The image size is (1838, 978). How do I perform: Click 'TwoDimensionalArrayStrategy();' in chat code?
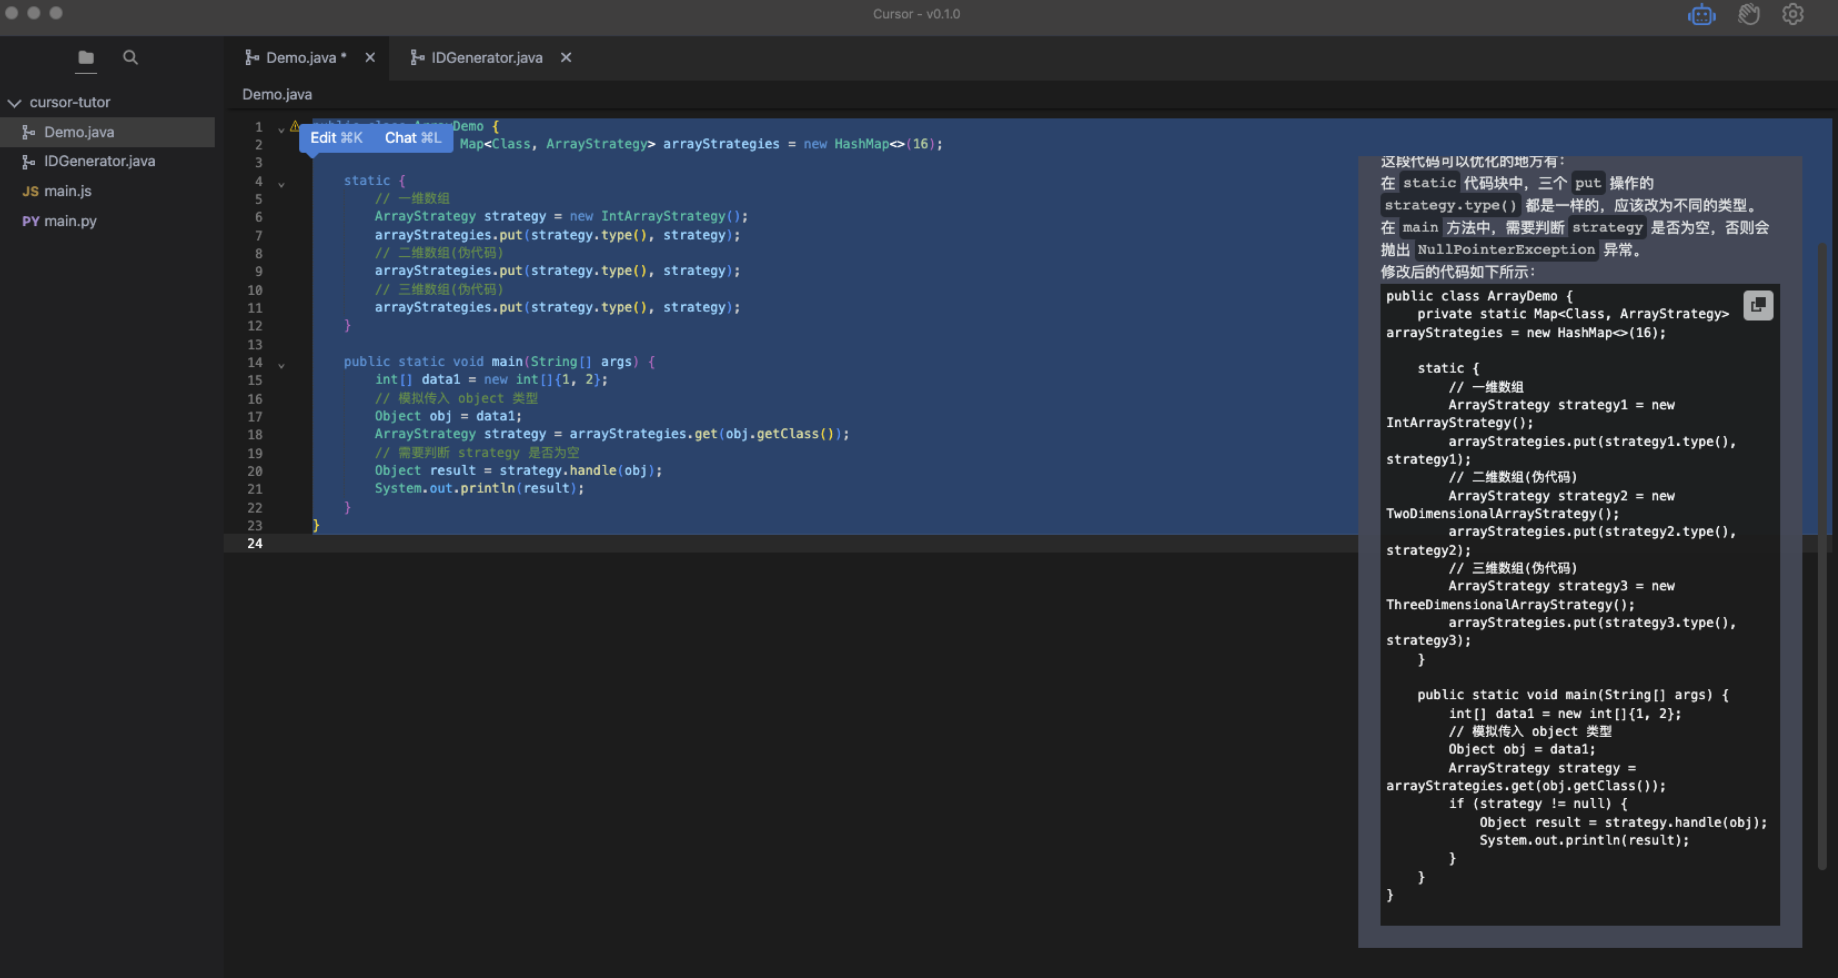point(1503,513)
